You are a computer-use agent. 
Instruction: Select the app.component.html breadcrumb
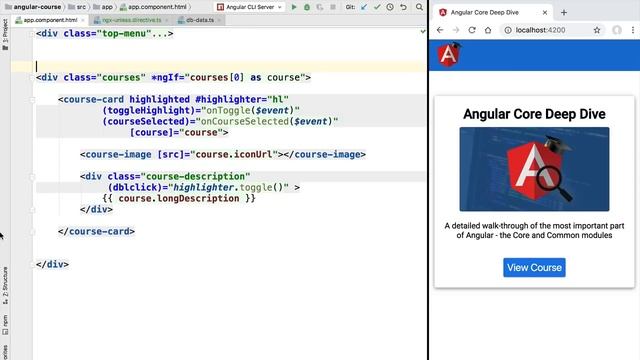click(x=153, y=7)
